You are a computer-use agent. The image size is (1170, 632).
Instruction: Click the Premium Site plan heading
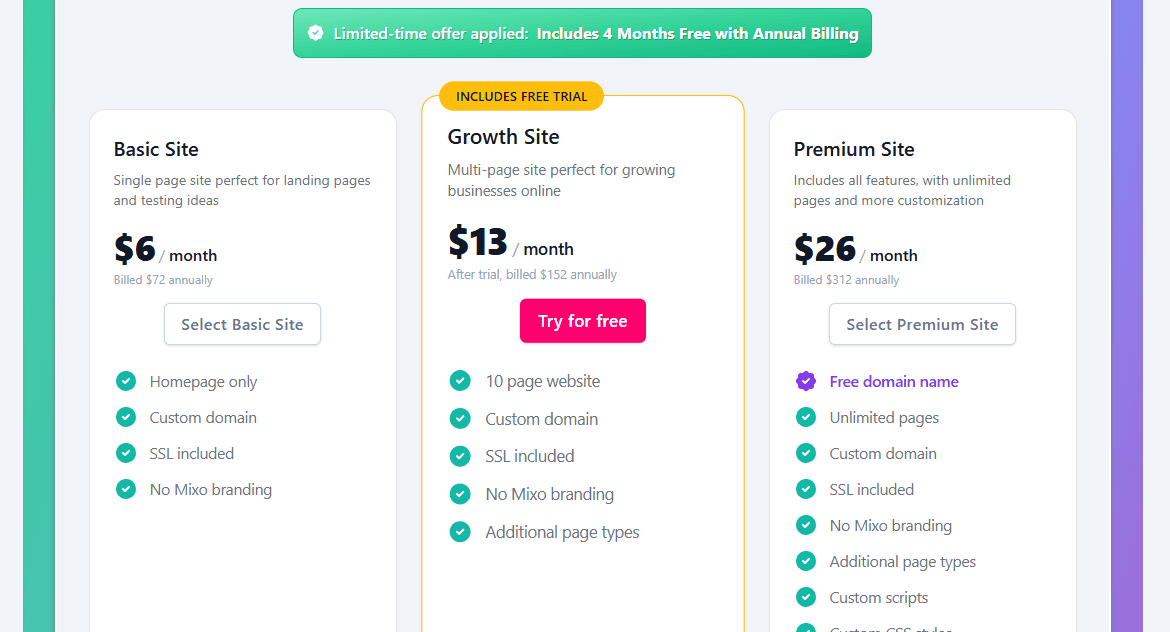[x=854, y=148]
